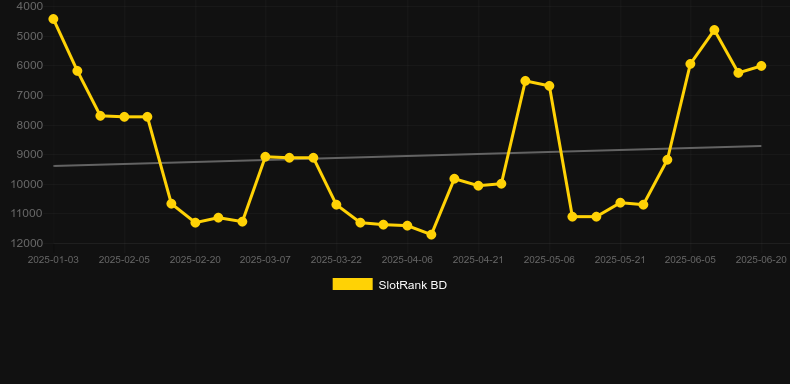
Task: Click the 2025-06-20 x-axis label
Action: coord(761,260)
